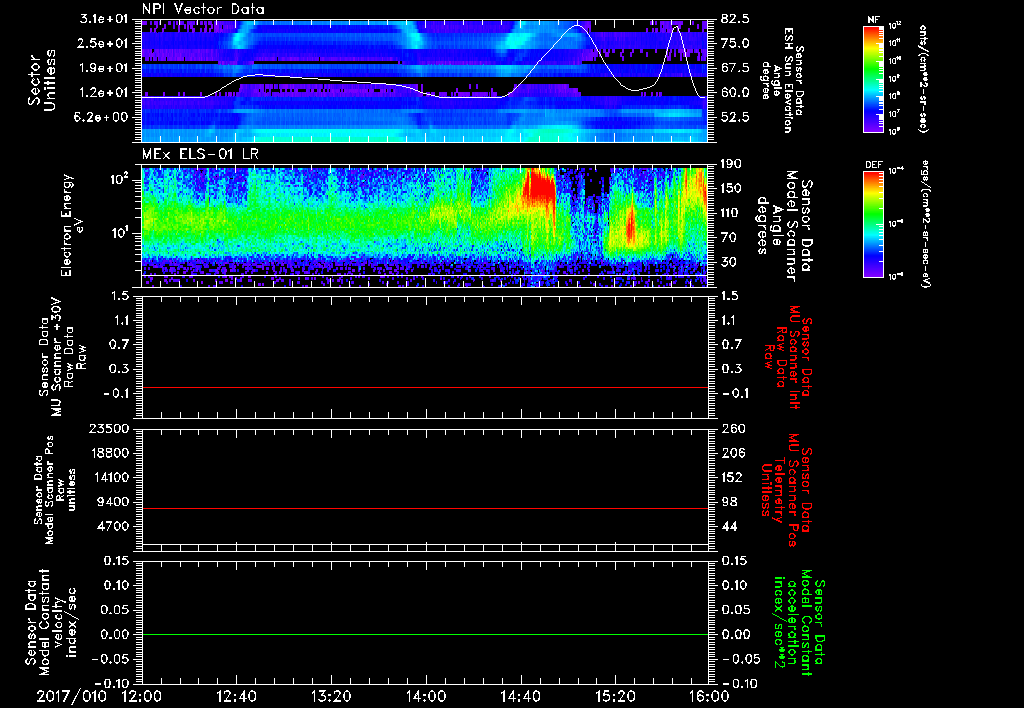Click the red line in MU Scanner +30V panel
Screen dimensions: 1024x708
tap(425, 388)
